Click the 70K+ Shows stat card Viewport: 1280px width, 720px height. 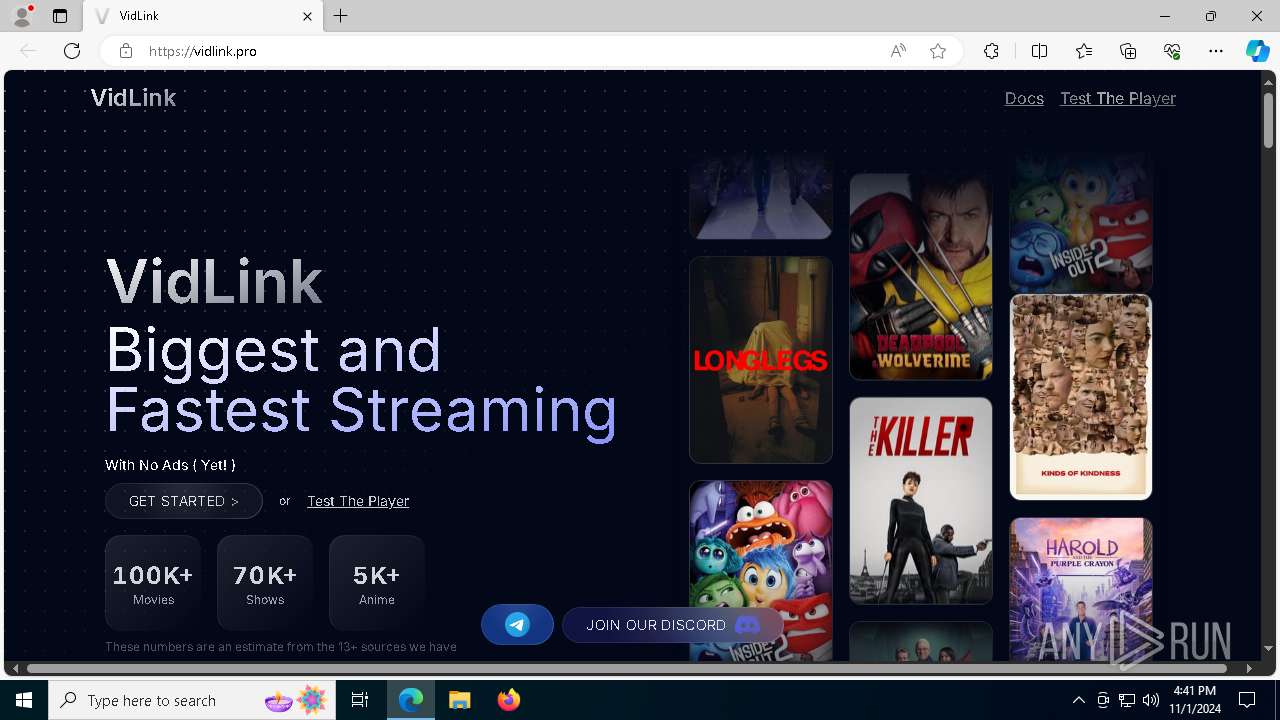(x=265, y=583)
